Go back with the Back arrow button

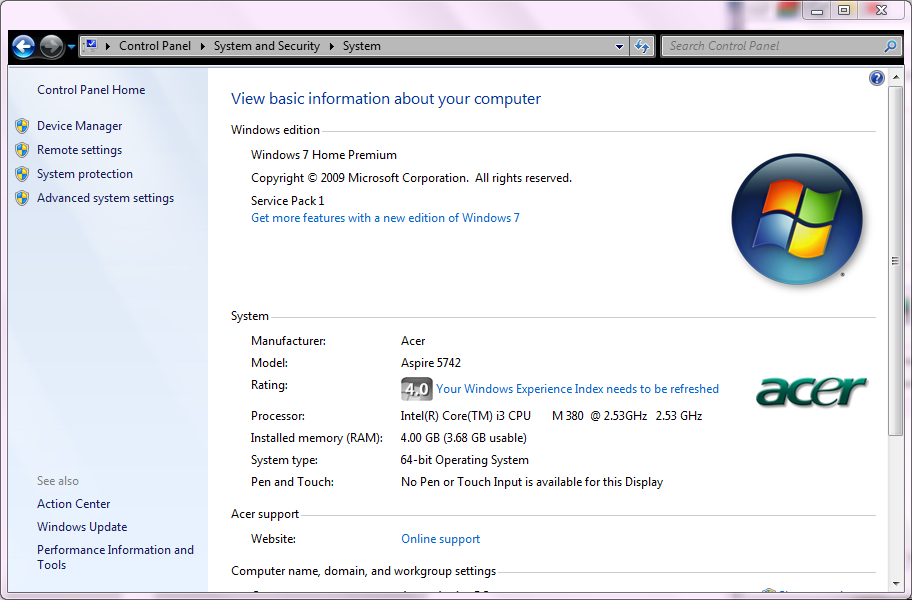tap(23, 47)
